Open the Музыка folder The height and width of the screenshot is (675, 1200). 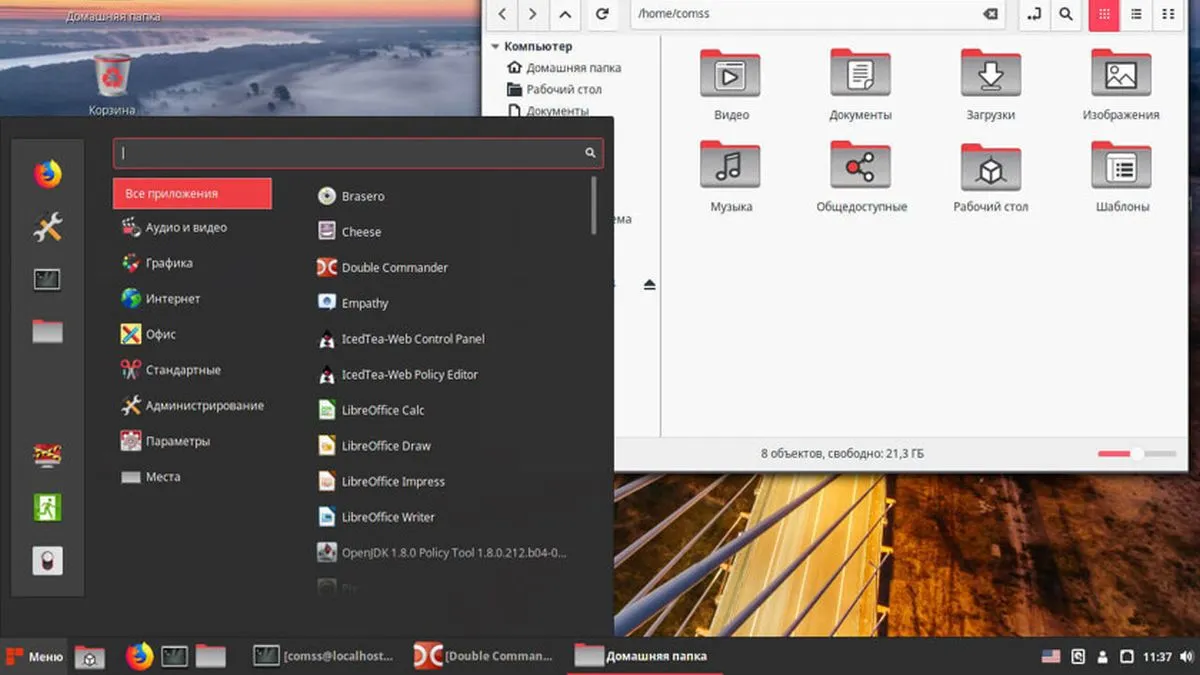[731, 163]
